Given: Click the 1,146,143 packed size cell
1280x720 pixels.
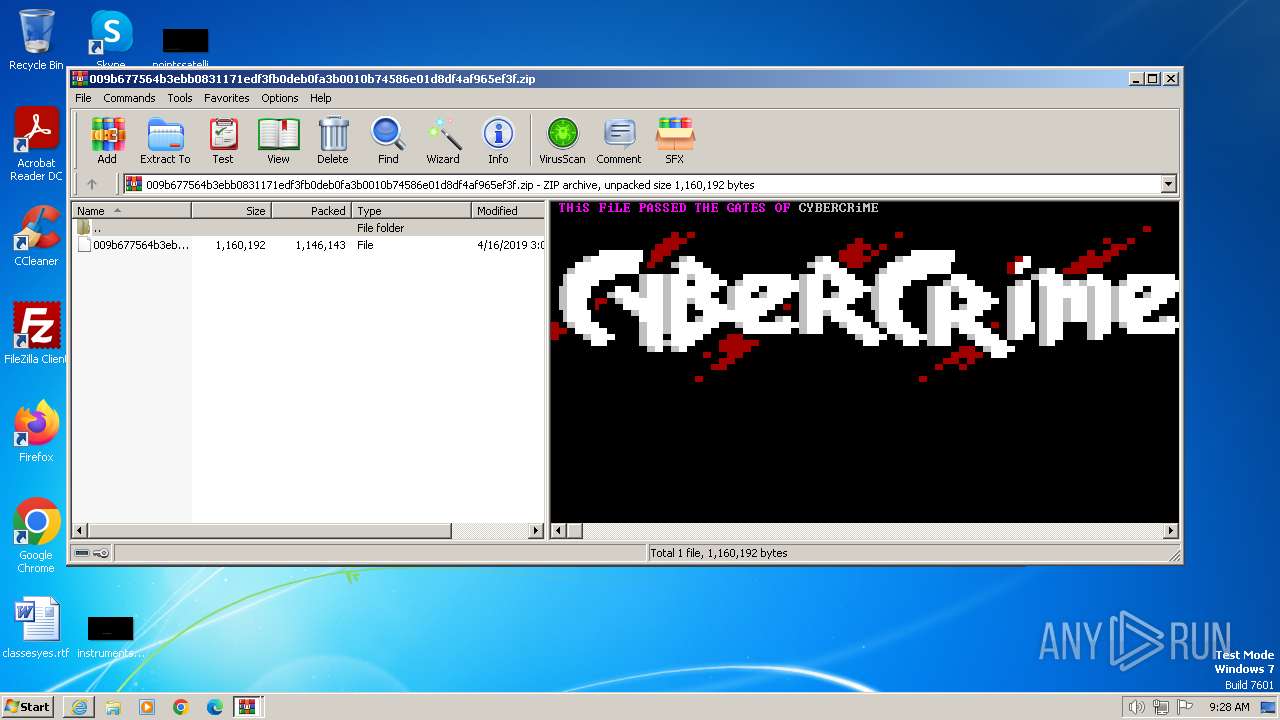Looking at the screenshot, I should (320, 245).
